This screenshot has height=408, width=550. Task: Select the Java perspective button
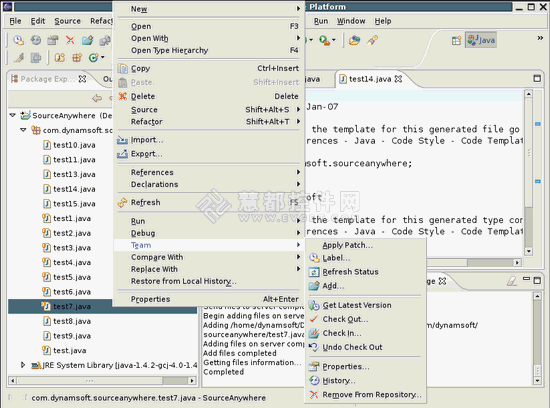pos(481,40)
